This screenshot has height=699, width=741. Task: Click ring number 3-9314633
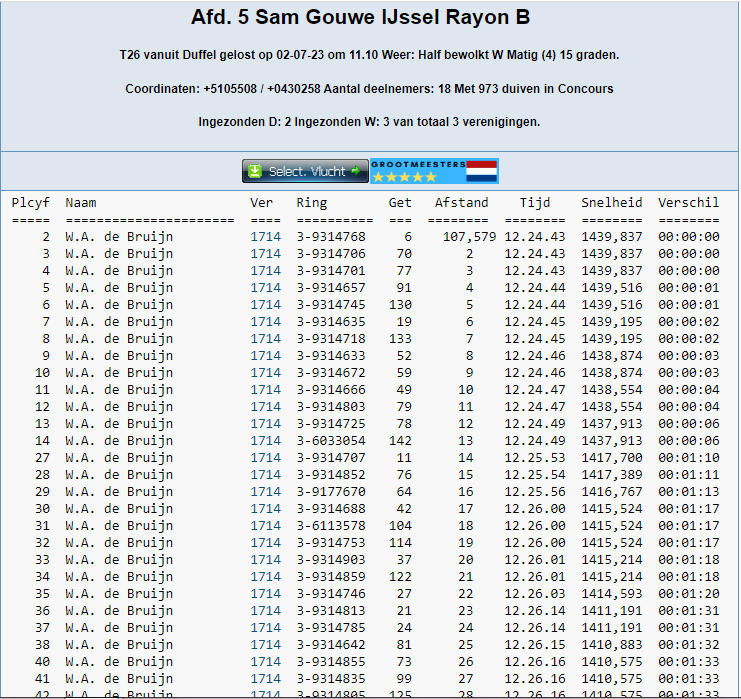pos(331,356)
